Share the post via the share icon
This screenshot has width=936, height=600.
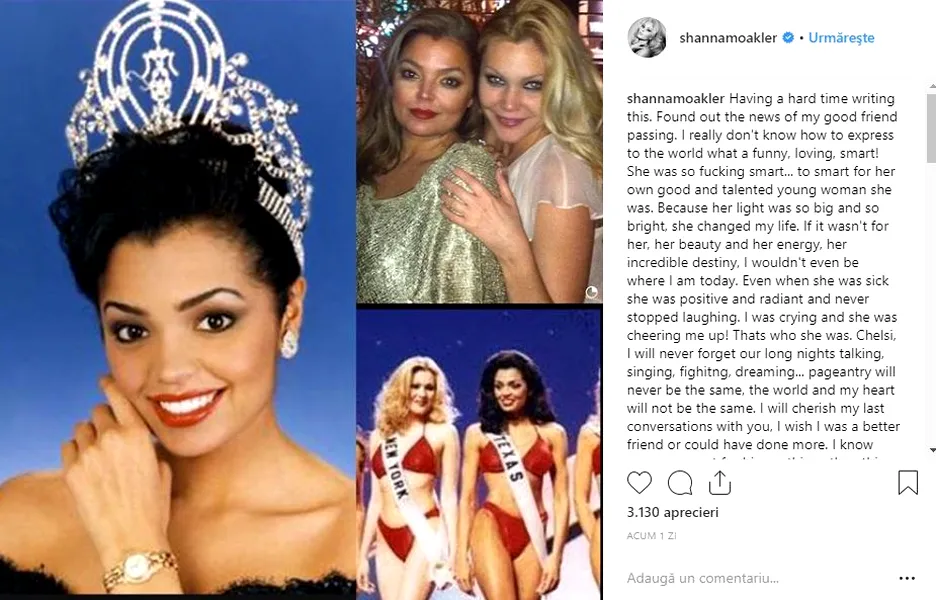720,482
